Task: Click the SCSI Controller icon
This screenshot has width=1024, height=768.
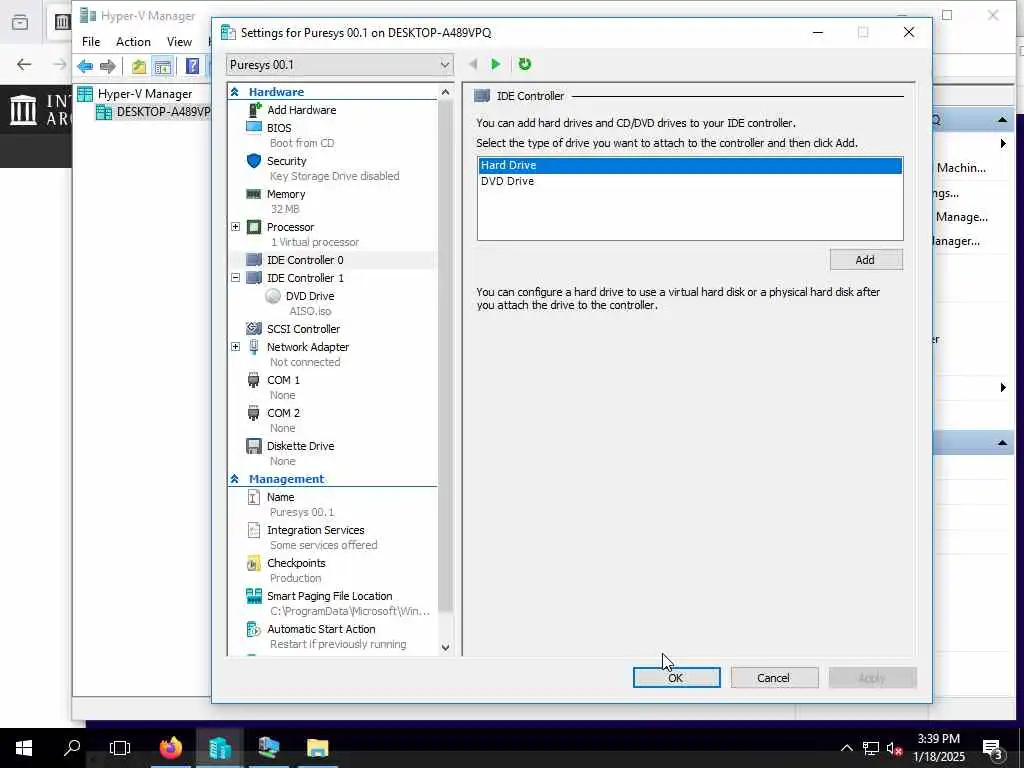Action: pyautogui.click(x=254, y=328)
